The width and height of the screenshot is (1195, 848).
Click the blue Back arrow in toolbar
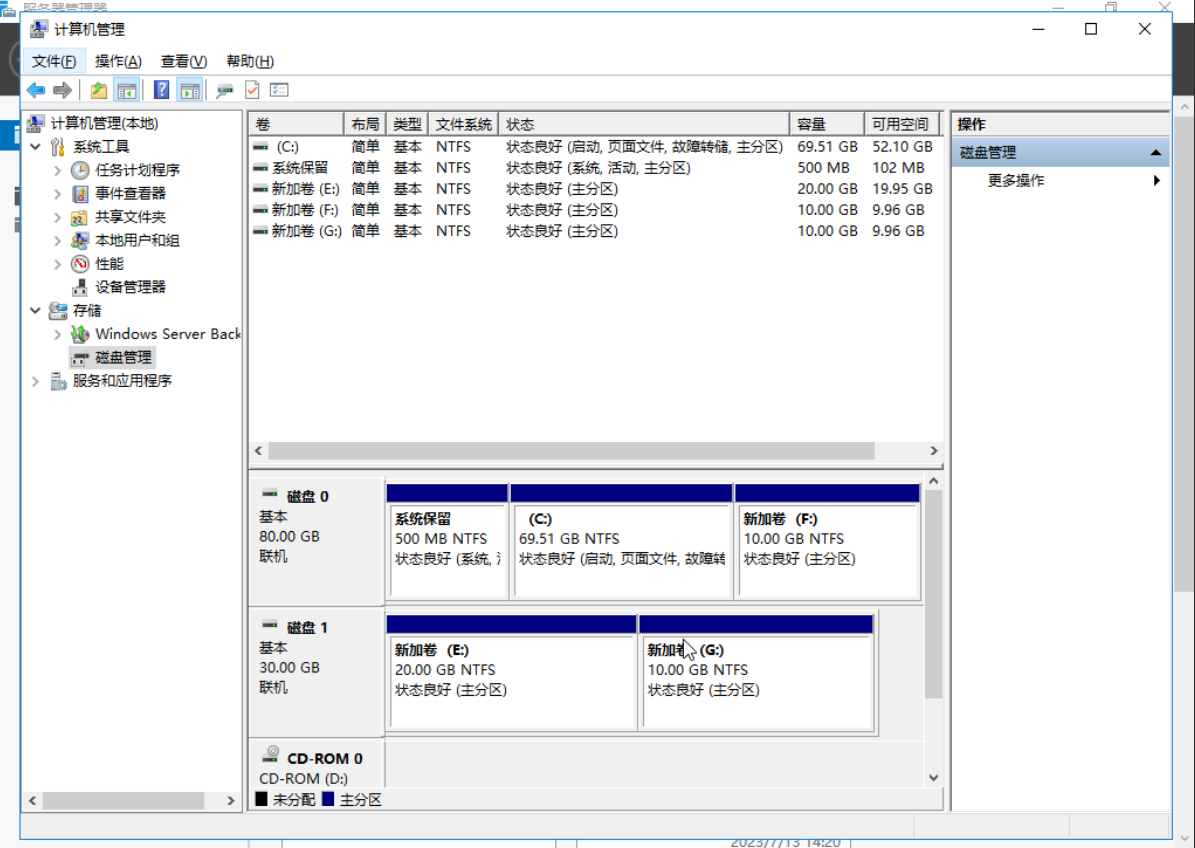pyautogui.click(x=36, y=90)
